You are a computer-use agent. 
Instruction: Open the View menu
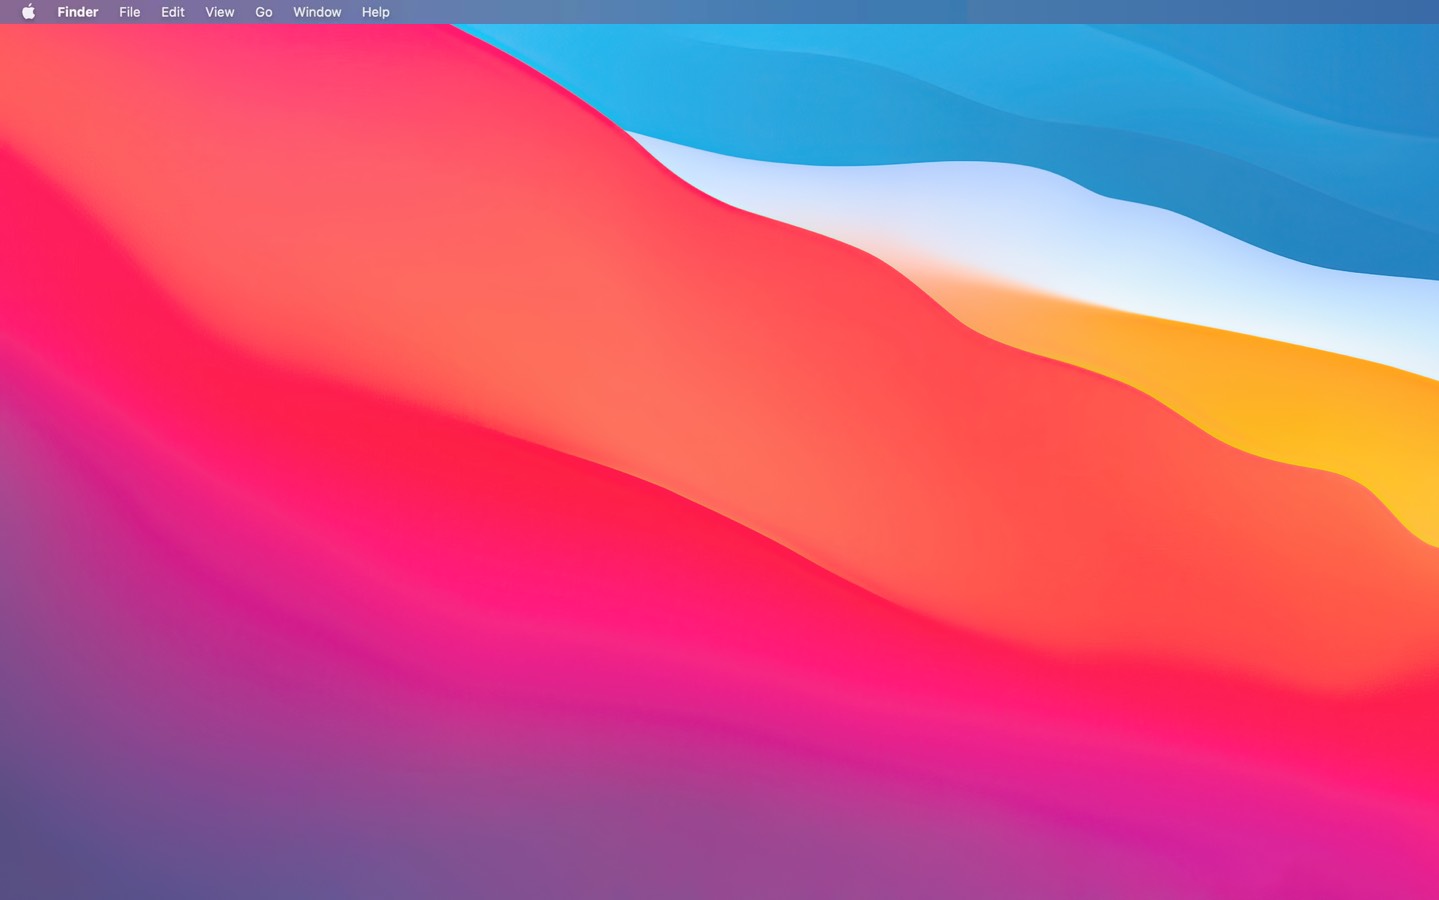[219, 12]
